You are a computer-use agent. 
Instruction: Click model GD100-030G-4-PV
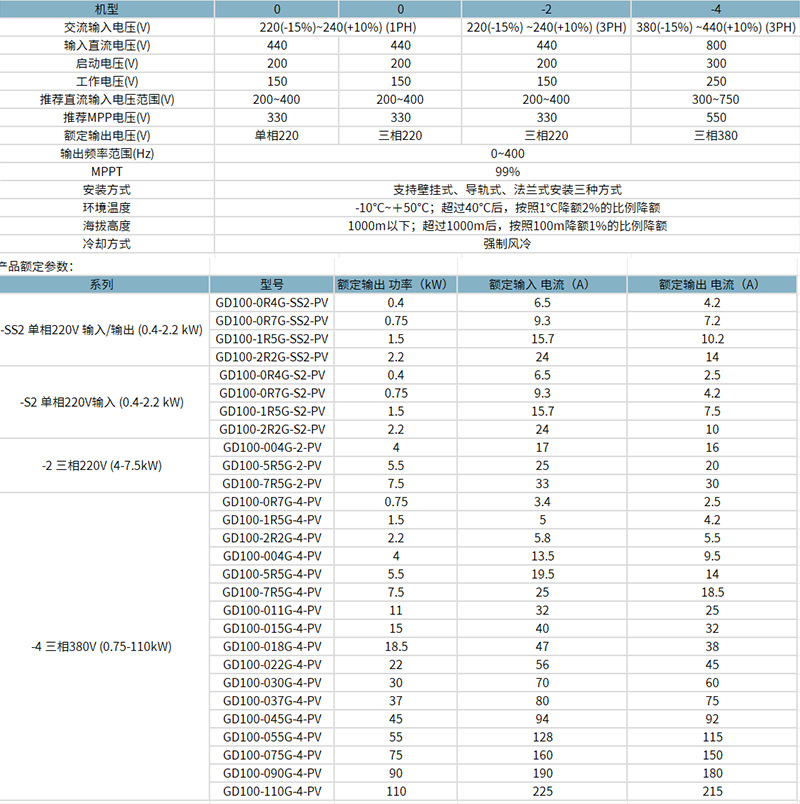point(272,682)
